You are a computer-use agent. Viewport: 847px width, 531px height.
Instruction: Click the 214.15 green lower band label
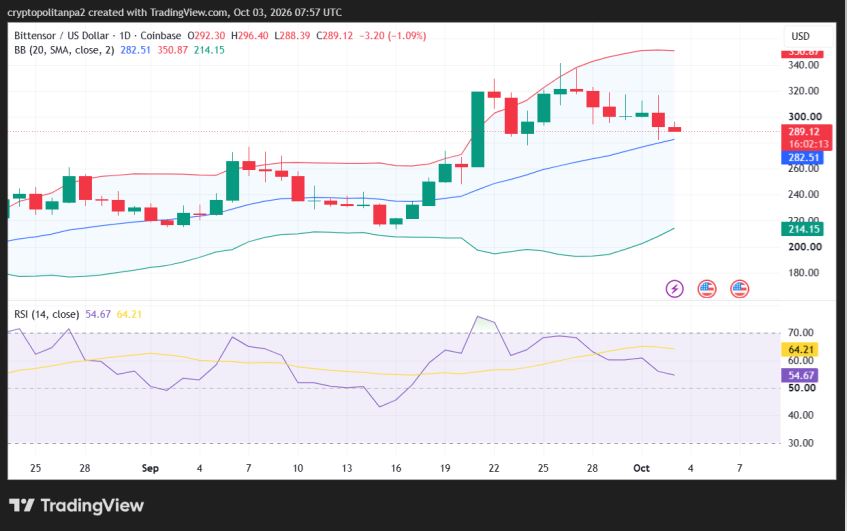[803, 229]
